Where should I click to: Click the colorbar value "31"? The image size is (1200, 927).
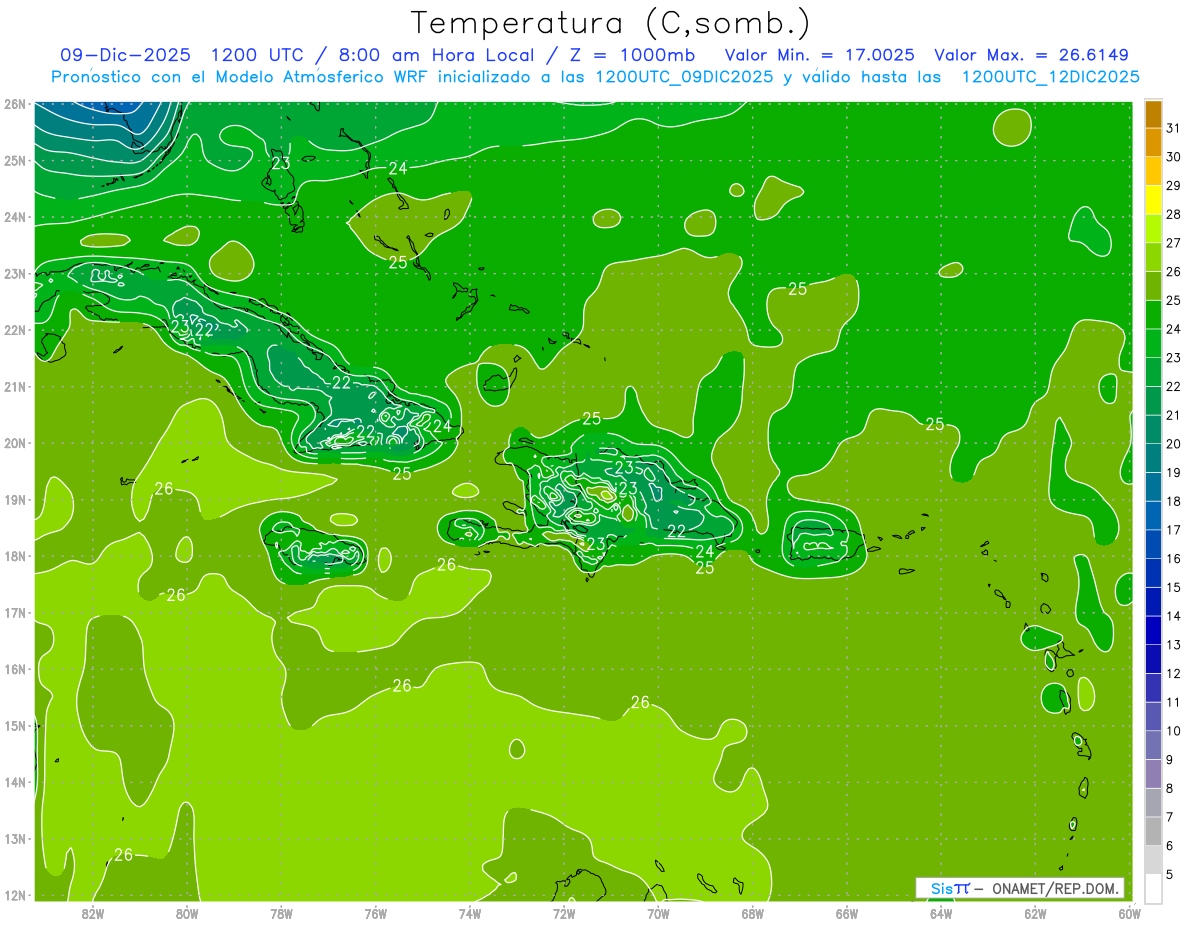coord(1174,128)
